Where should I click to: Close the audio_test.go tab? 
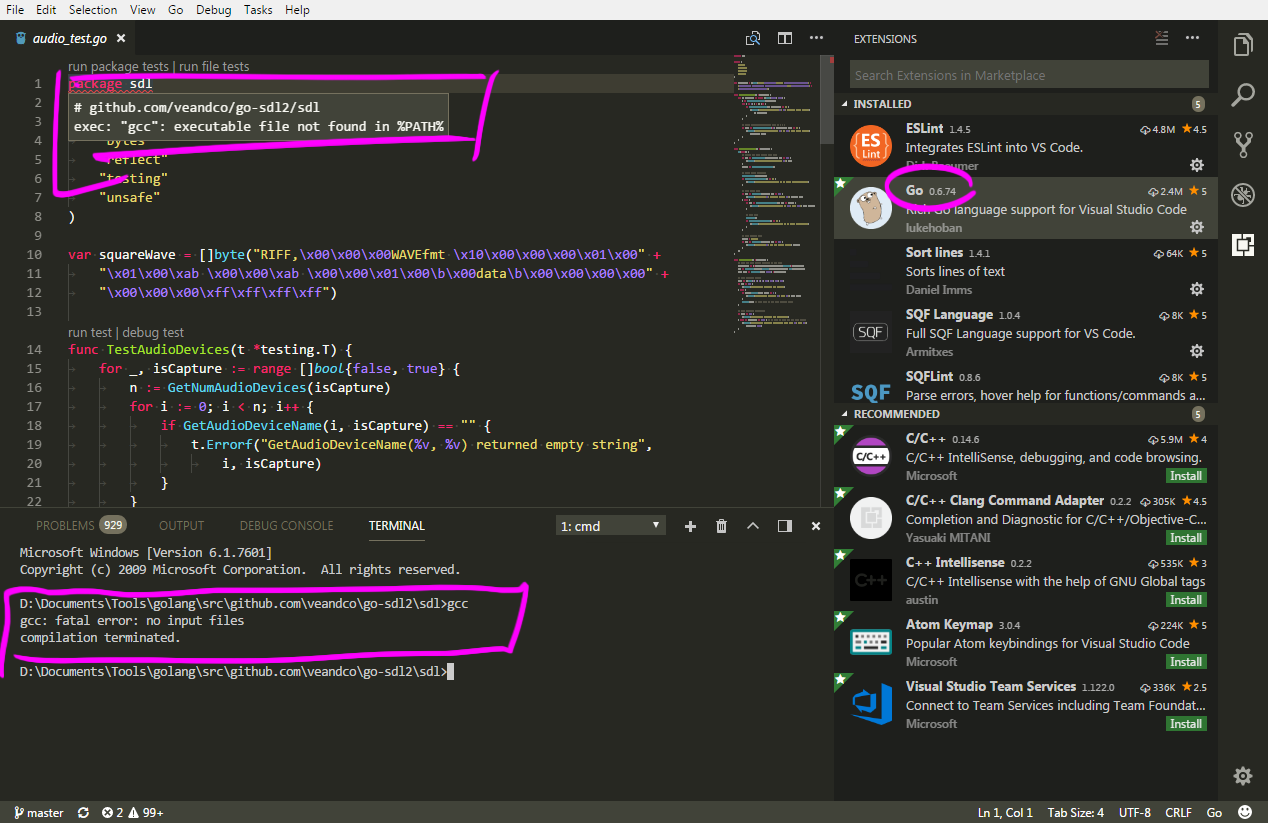point(121,38)
